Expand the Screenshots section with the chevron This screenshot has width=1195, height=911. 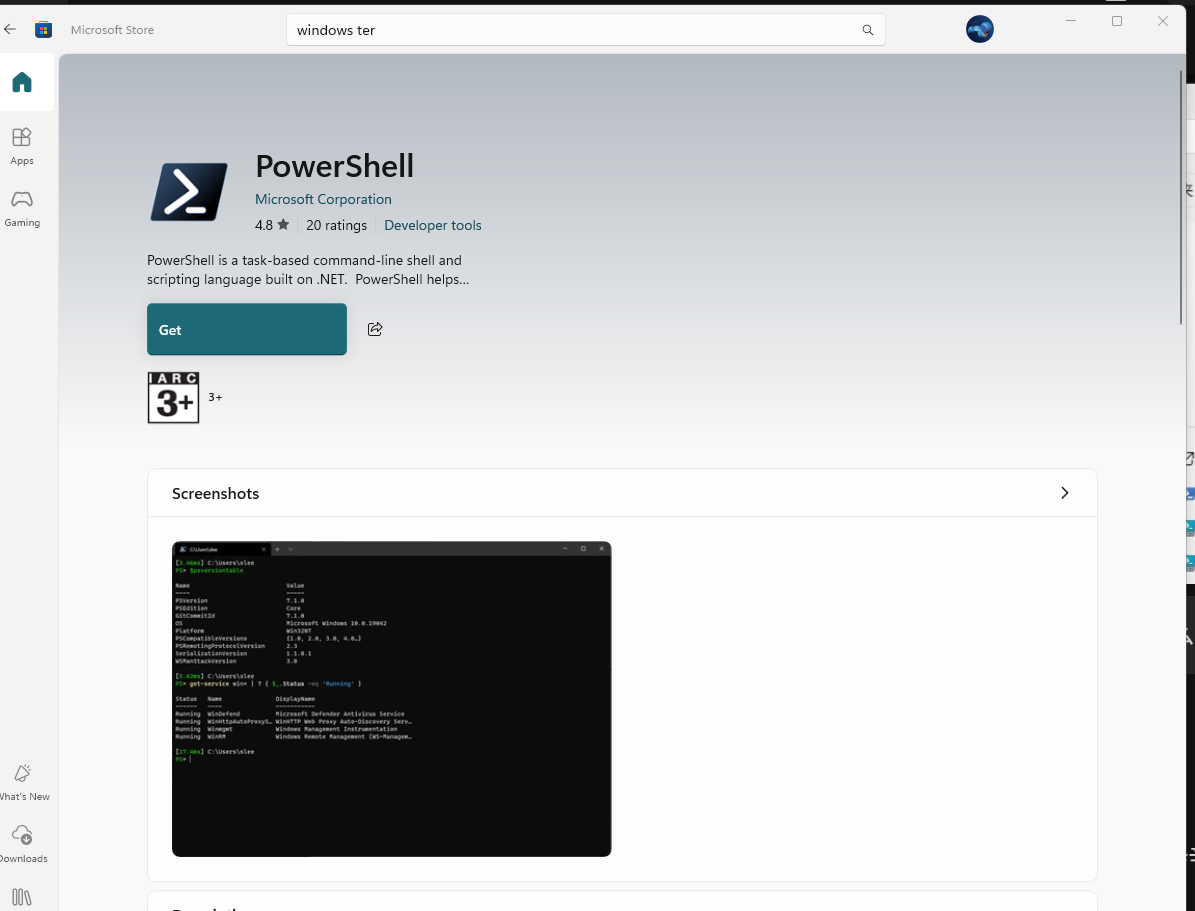pyautogui.click(x=1064, y=493)
